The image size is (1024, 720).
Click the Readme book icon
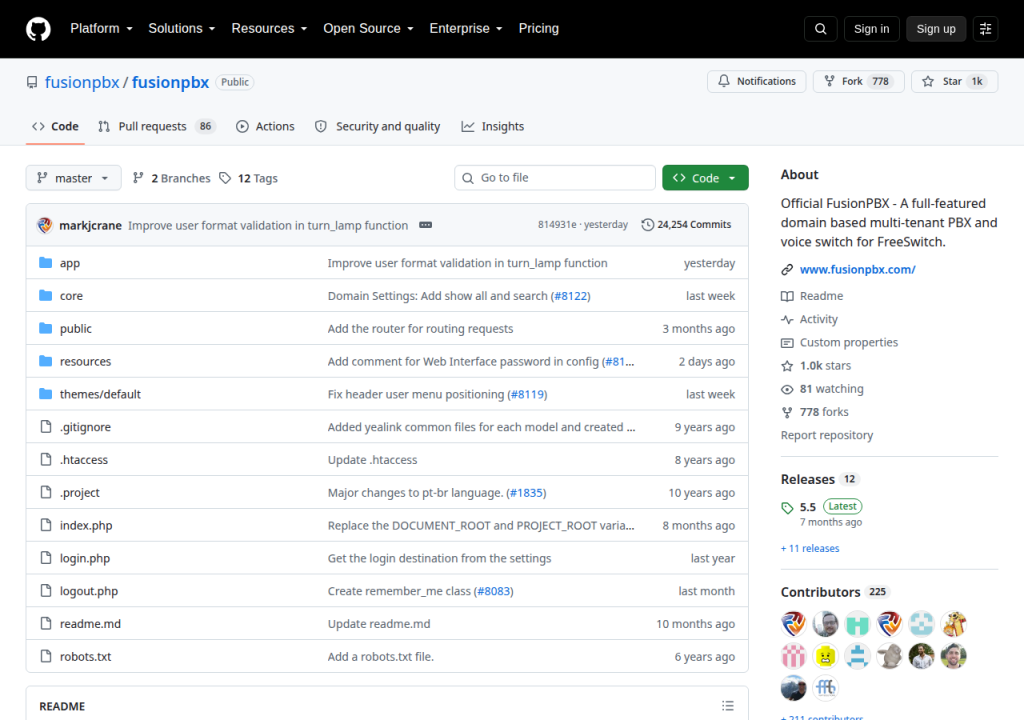[787, 296]
